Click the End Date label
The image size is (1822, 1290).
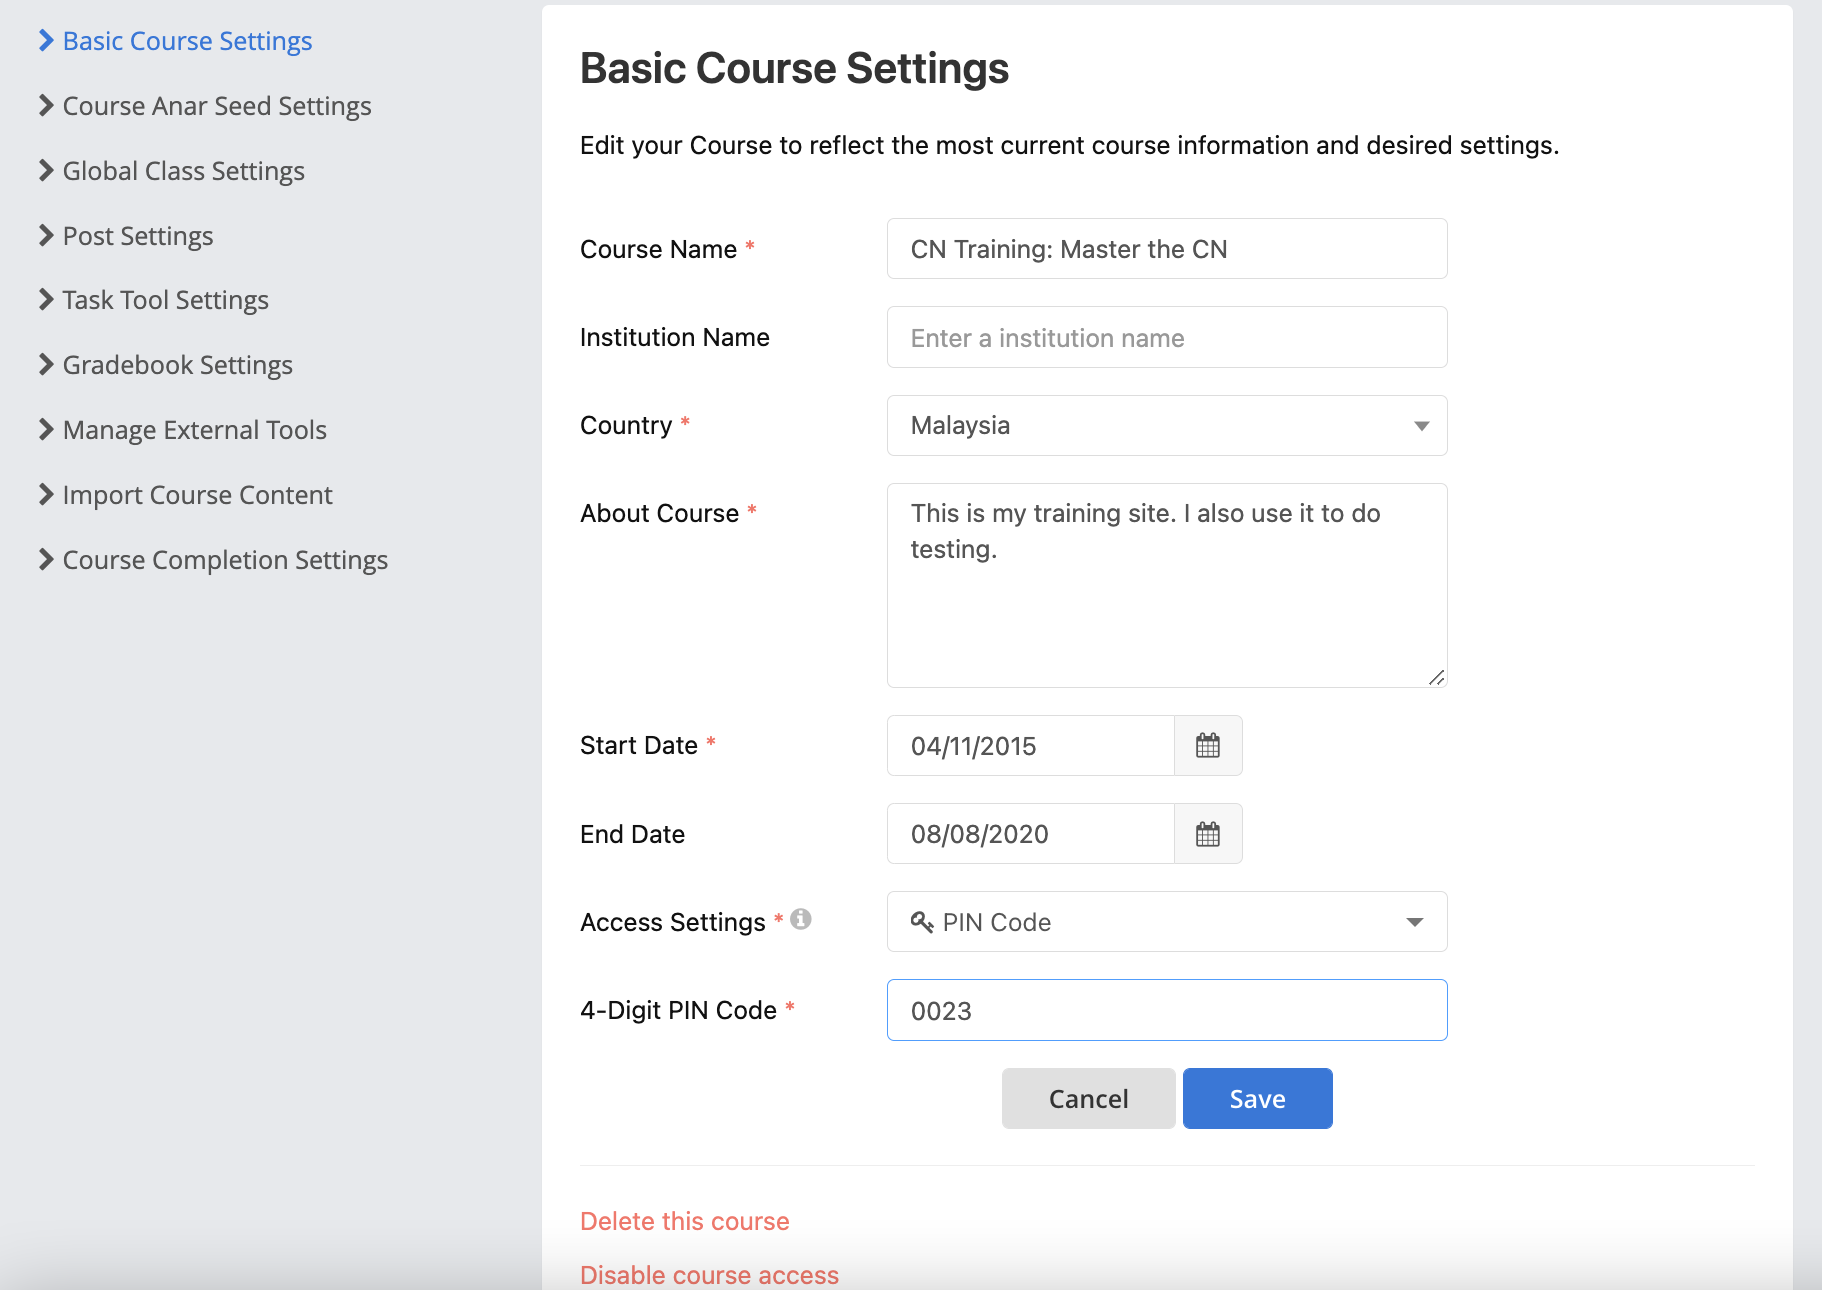point(633,834)
